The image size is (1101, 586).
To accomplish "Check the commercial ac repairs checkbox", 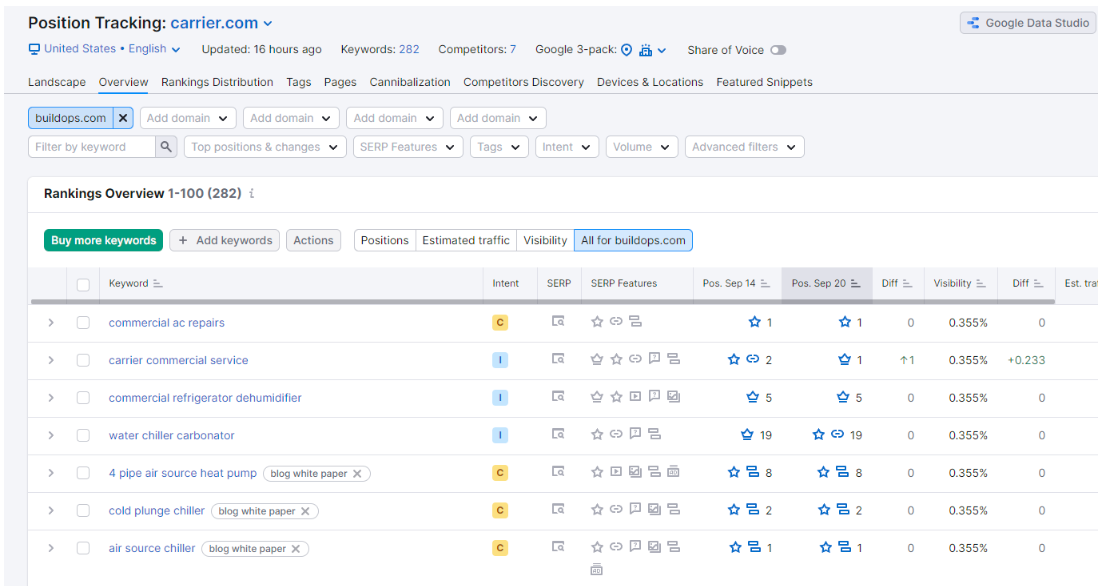I will point(84,323).
